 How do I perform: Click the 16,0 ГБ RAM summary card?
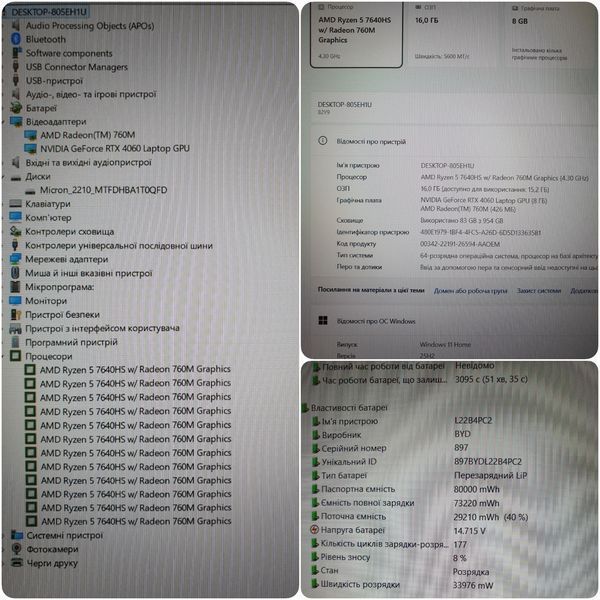[453, 34]
